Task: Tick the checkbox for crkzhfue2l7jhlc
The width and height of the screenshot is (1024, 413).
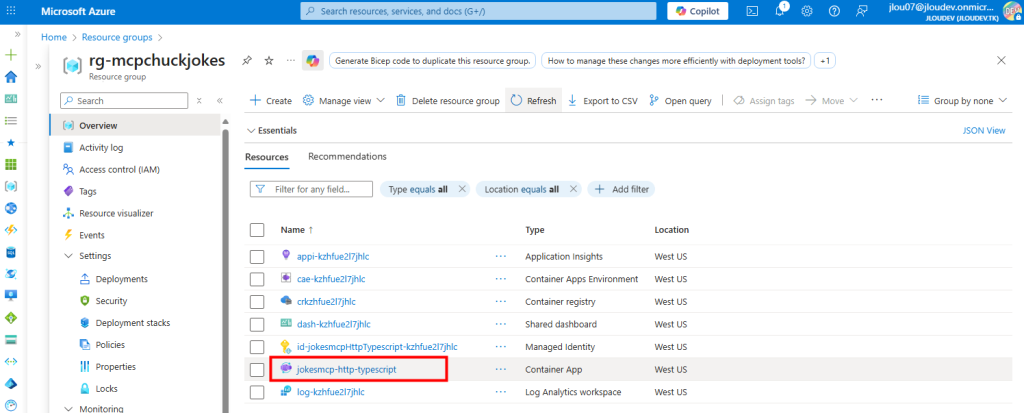Action: pos(257,301)
